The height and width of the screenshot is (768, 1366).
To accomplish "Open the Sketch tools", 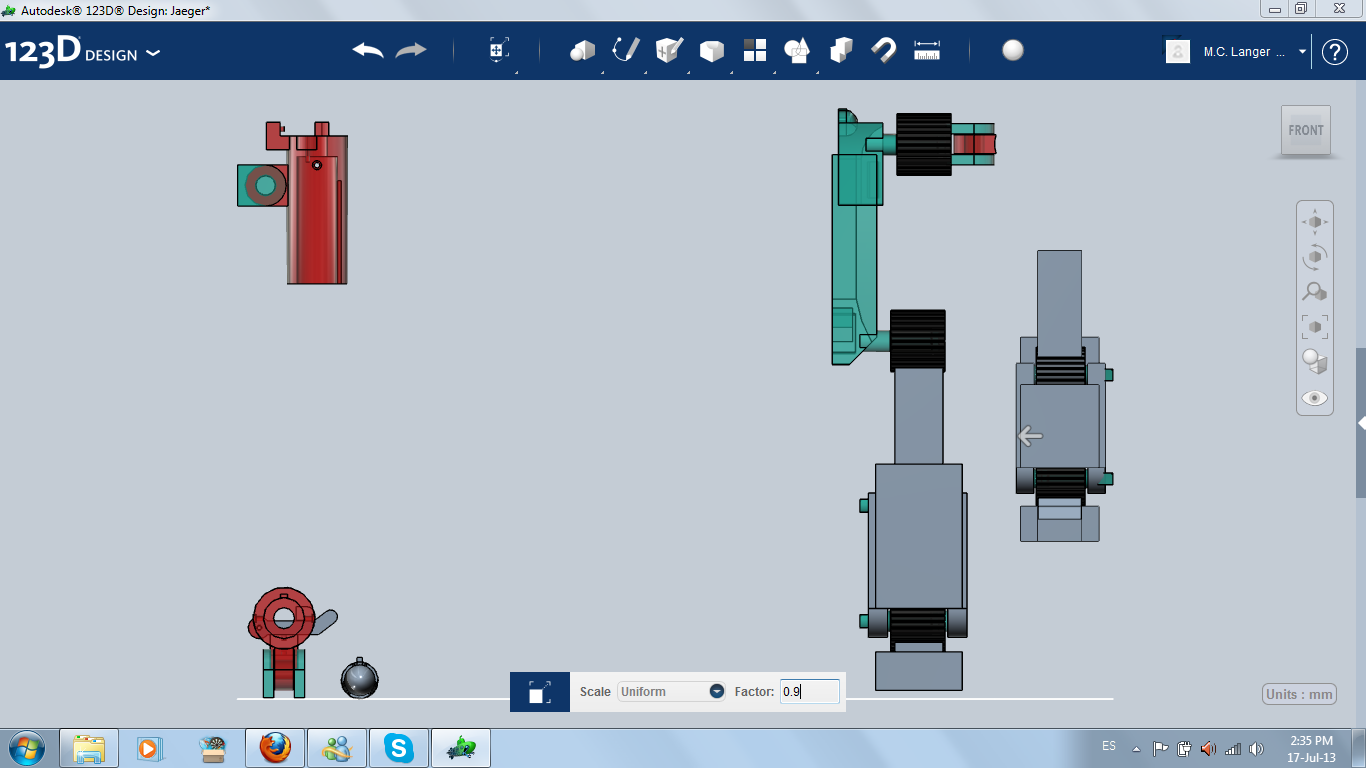I will (626, 50).
